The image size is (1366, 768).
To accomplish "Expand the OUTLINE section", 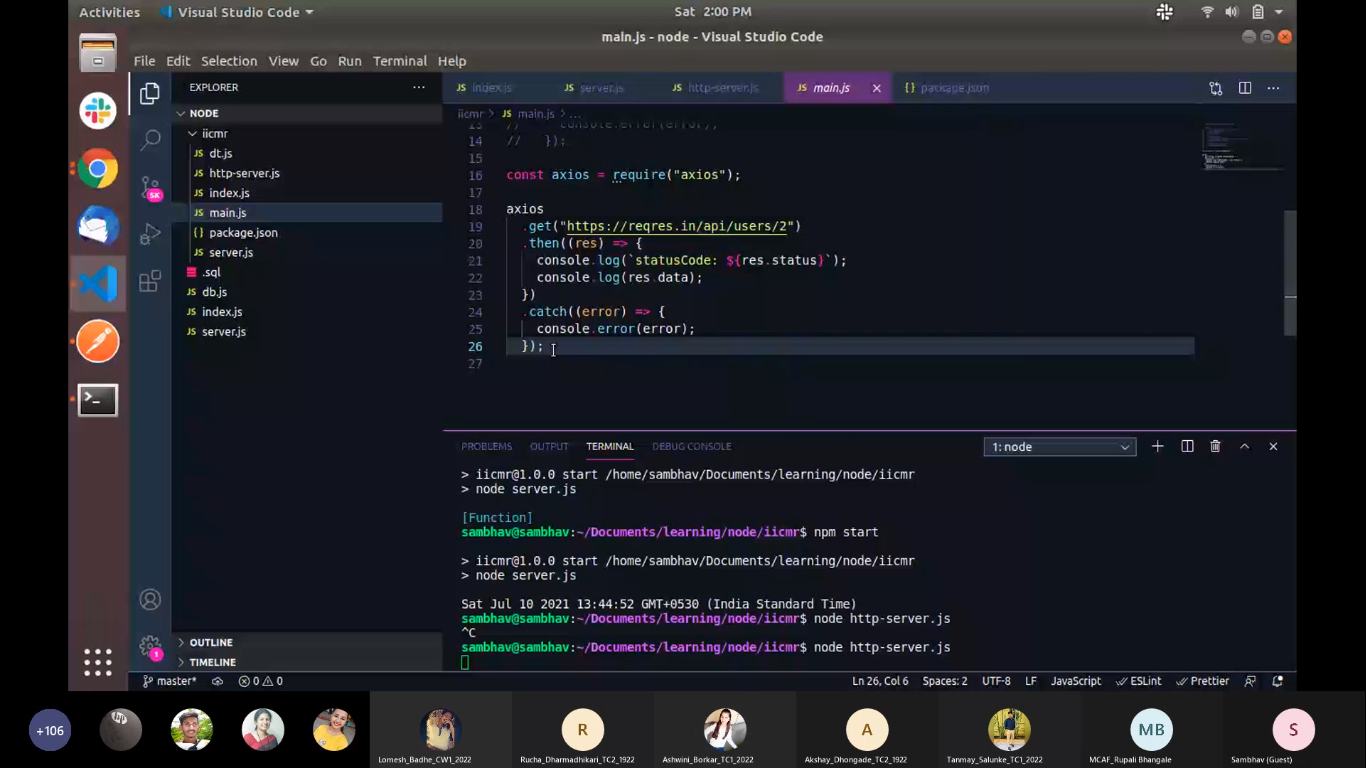I will click(x=211, y=642).
